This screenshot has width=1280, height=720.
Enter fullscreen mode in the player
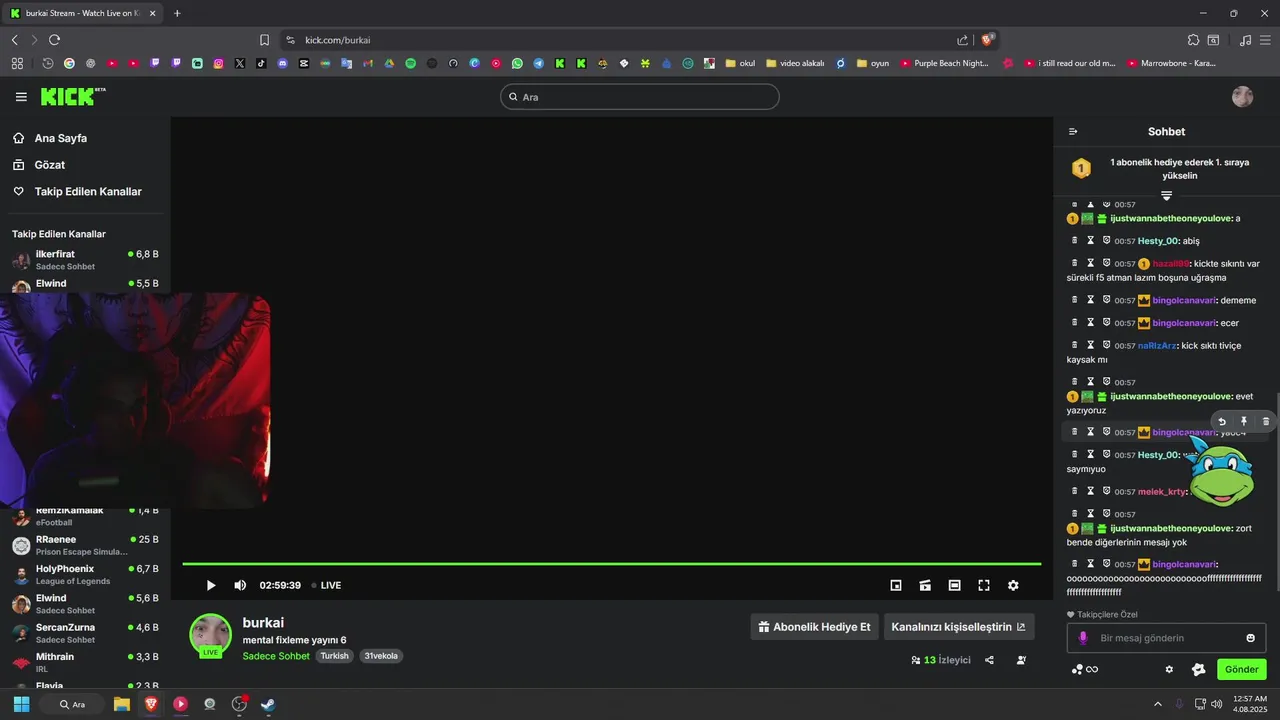(984, 585)
